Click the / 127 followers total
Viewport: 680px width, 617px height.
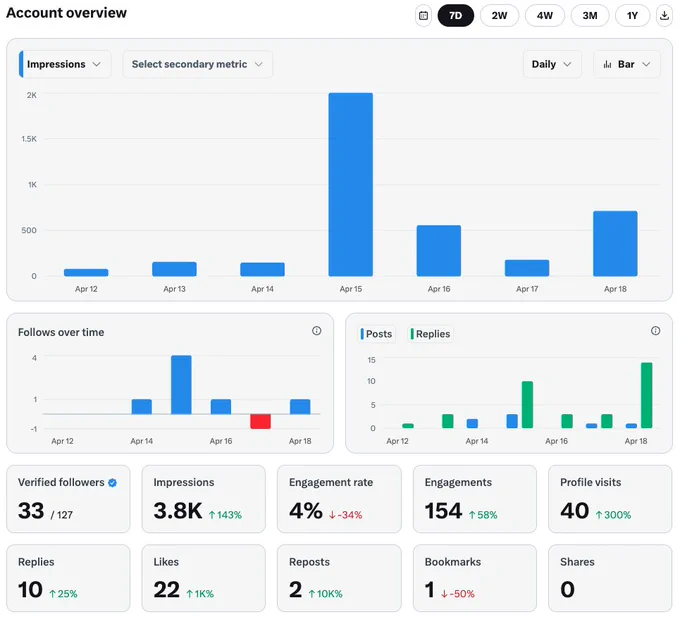pyautogui.click(x=62, y=515)
